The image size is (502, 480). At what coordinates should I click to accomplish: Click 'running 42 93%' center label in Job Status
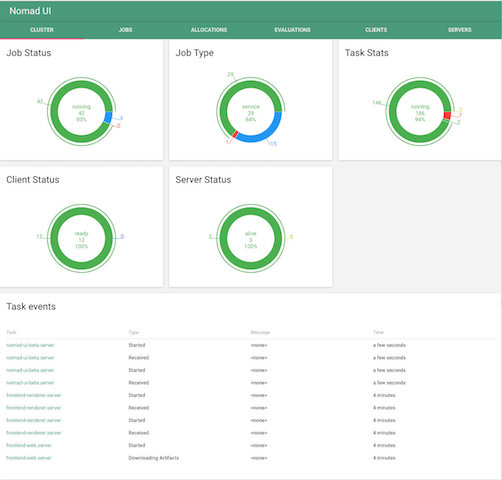coord(82,113)
